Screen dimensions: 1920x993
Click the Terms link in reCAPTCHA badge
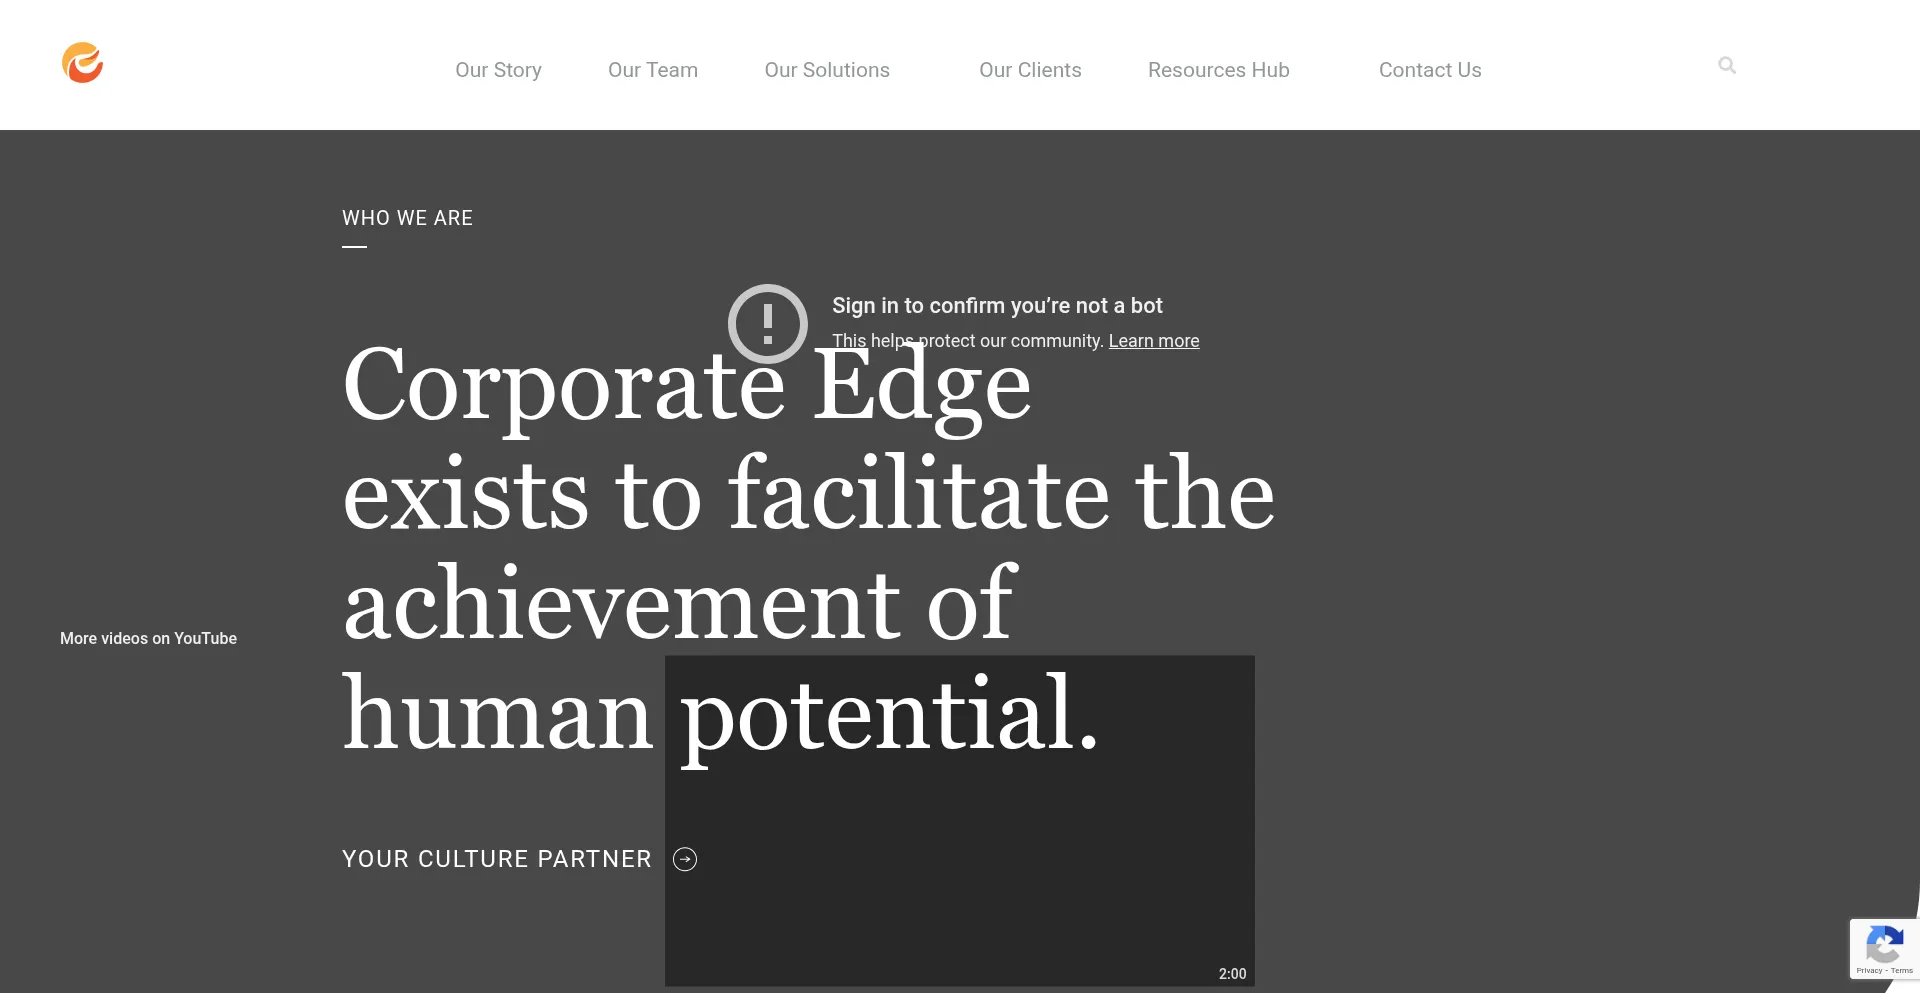click(1902, 970)
